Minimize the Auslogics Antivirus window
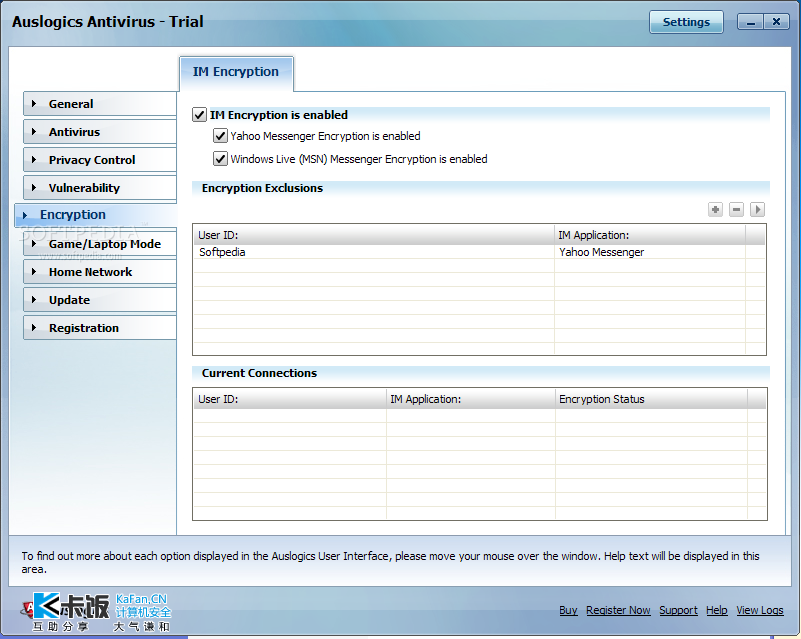Image resolution: width=801 pixels, height=639 pixels. [x=750, y=22]
